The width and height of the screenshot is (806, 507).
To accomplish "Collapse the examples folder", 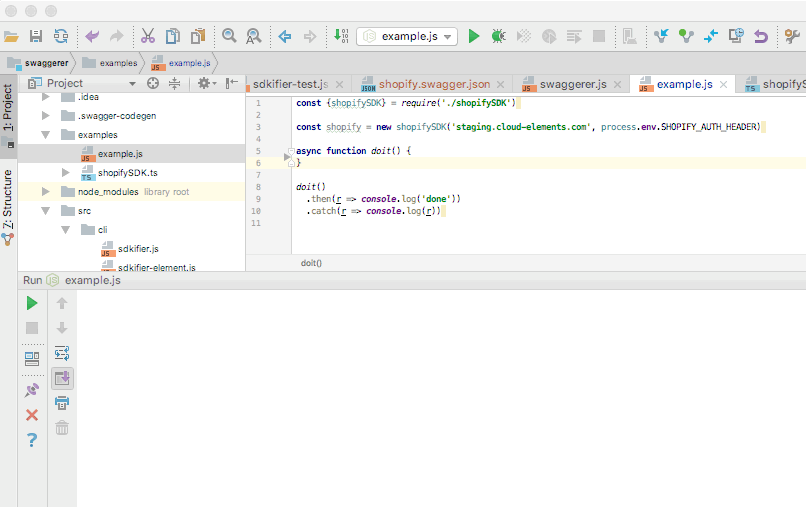I will tap(45, 135).
